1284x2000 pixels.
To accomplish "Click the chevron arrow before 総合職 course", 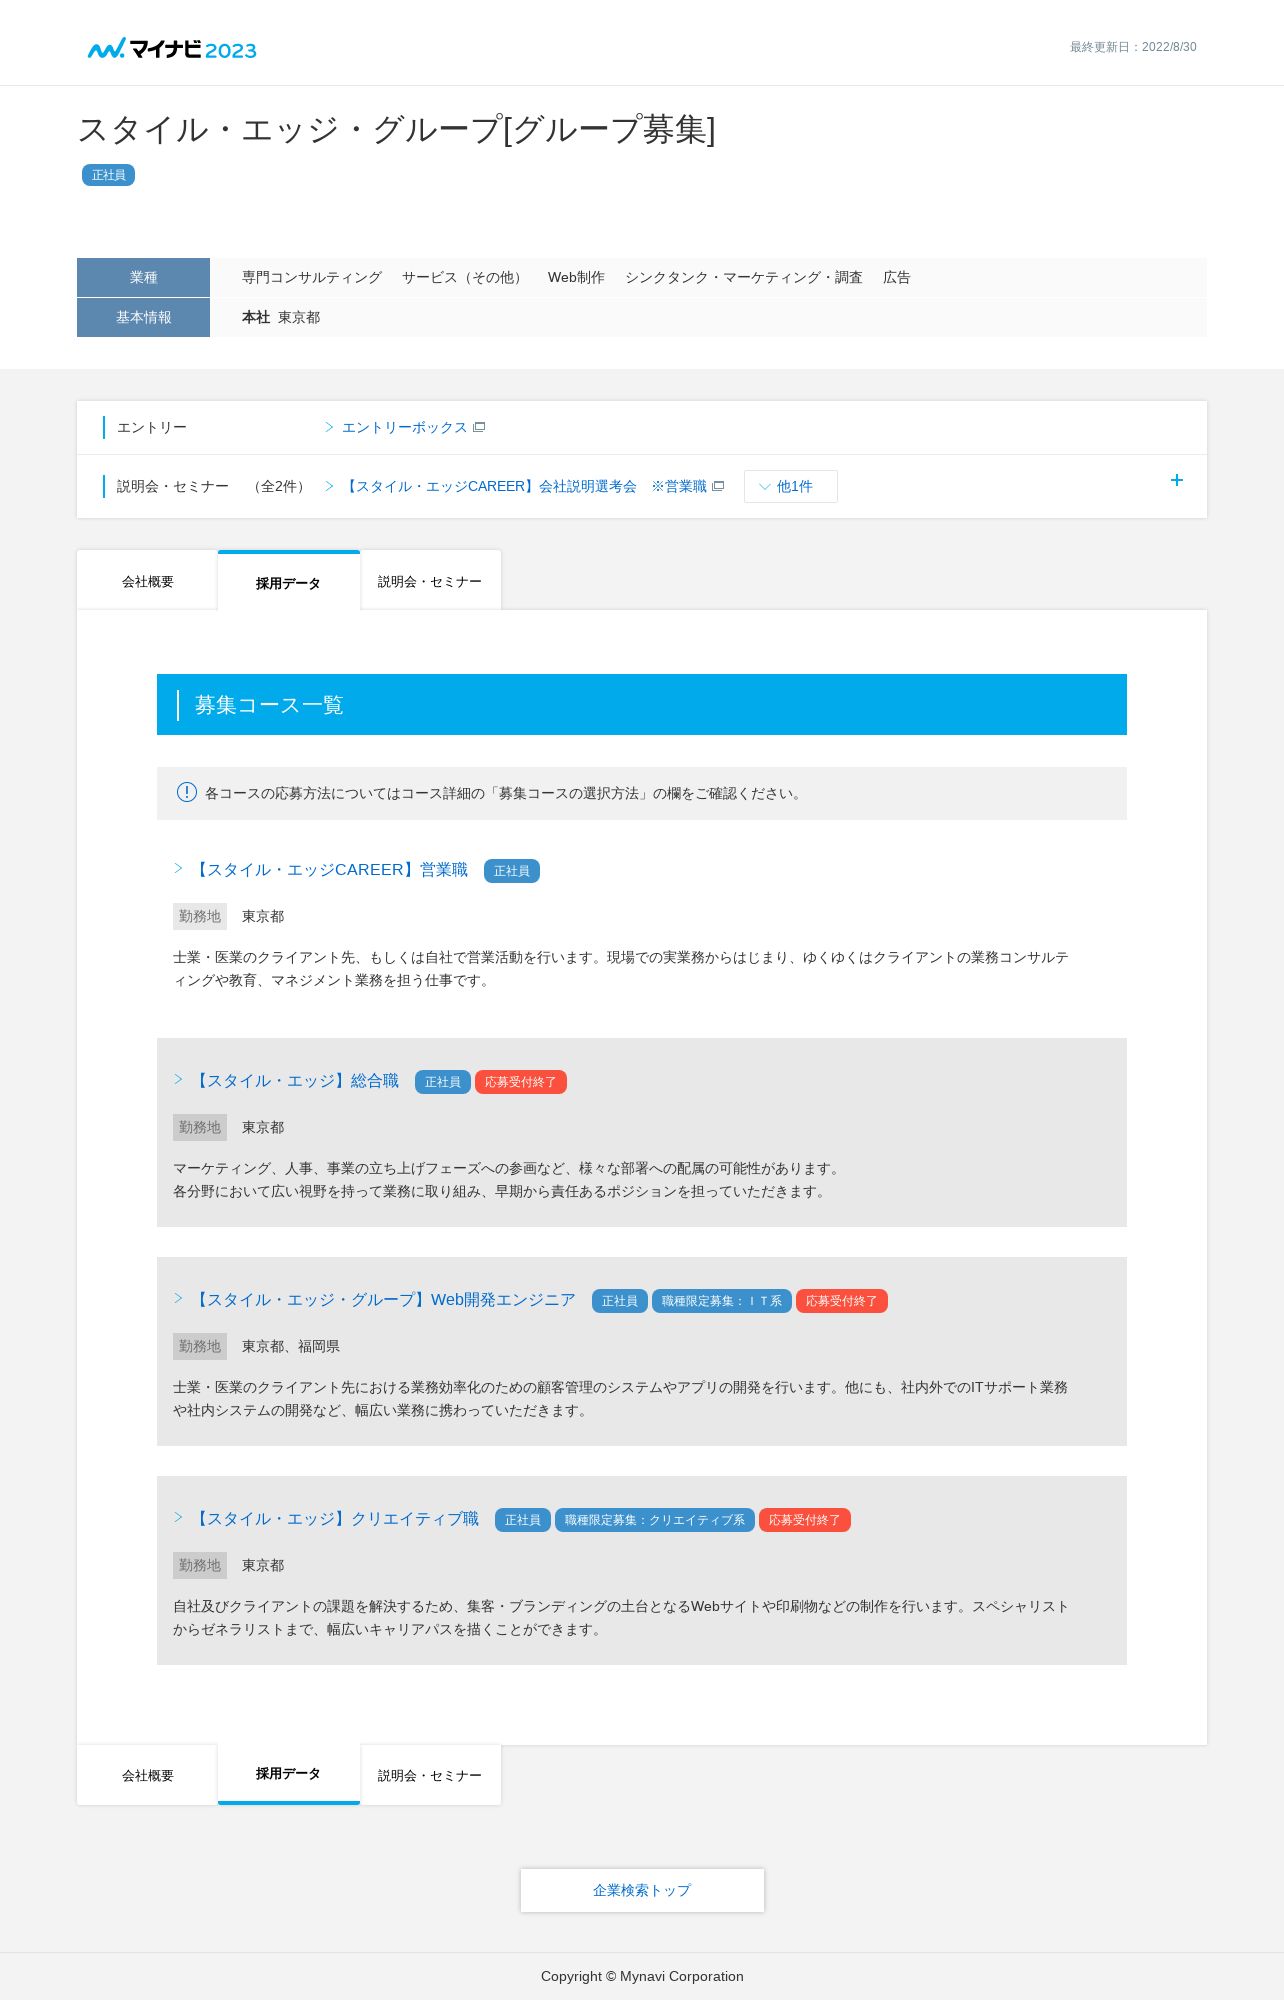I will point(178,1079).
